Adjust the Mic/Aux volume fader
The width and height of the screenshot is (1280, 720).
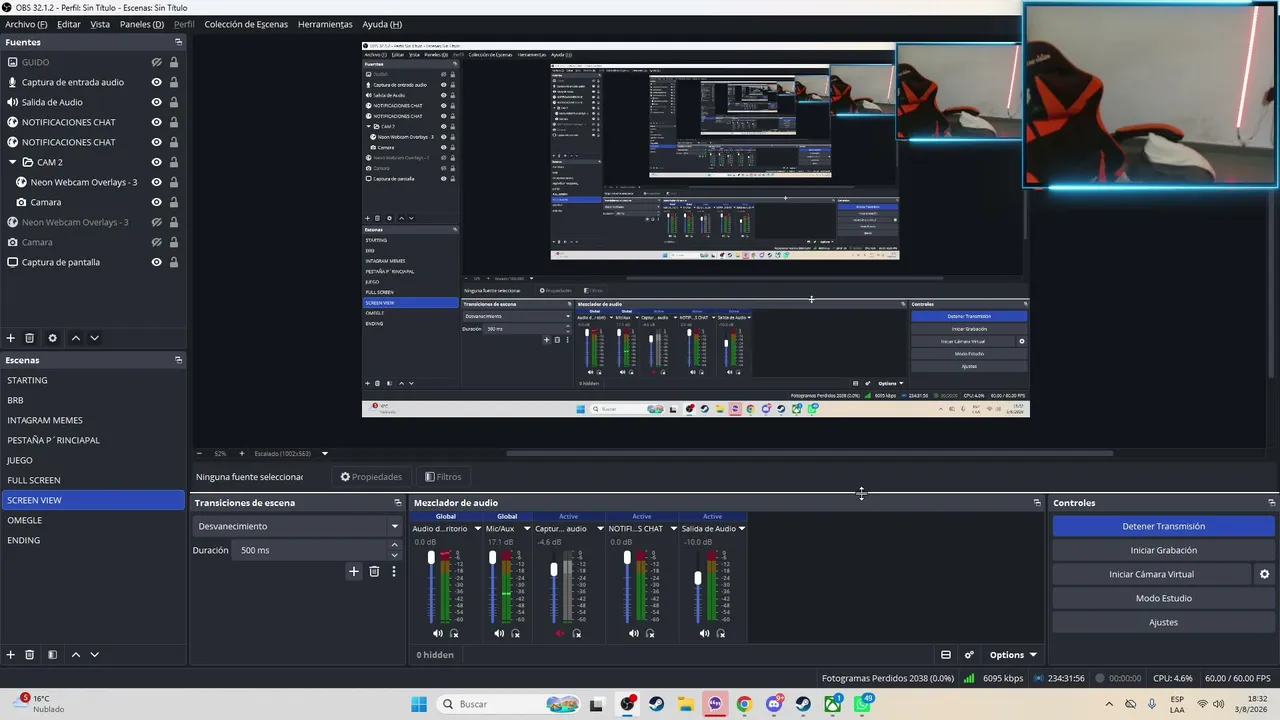pyautogui.click(x=492, y=558)
